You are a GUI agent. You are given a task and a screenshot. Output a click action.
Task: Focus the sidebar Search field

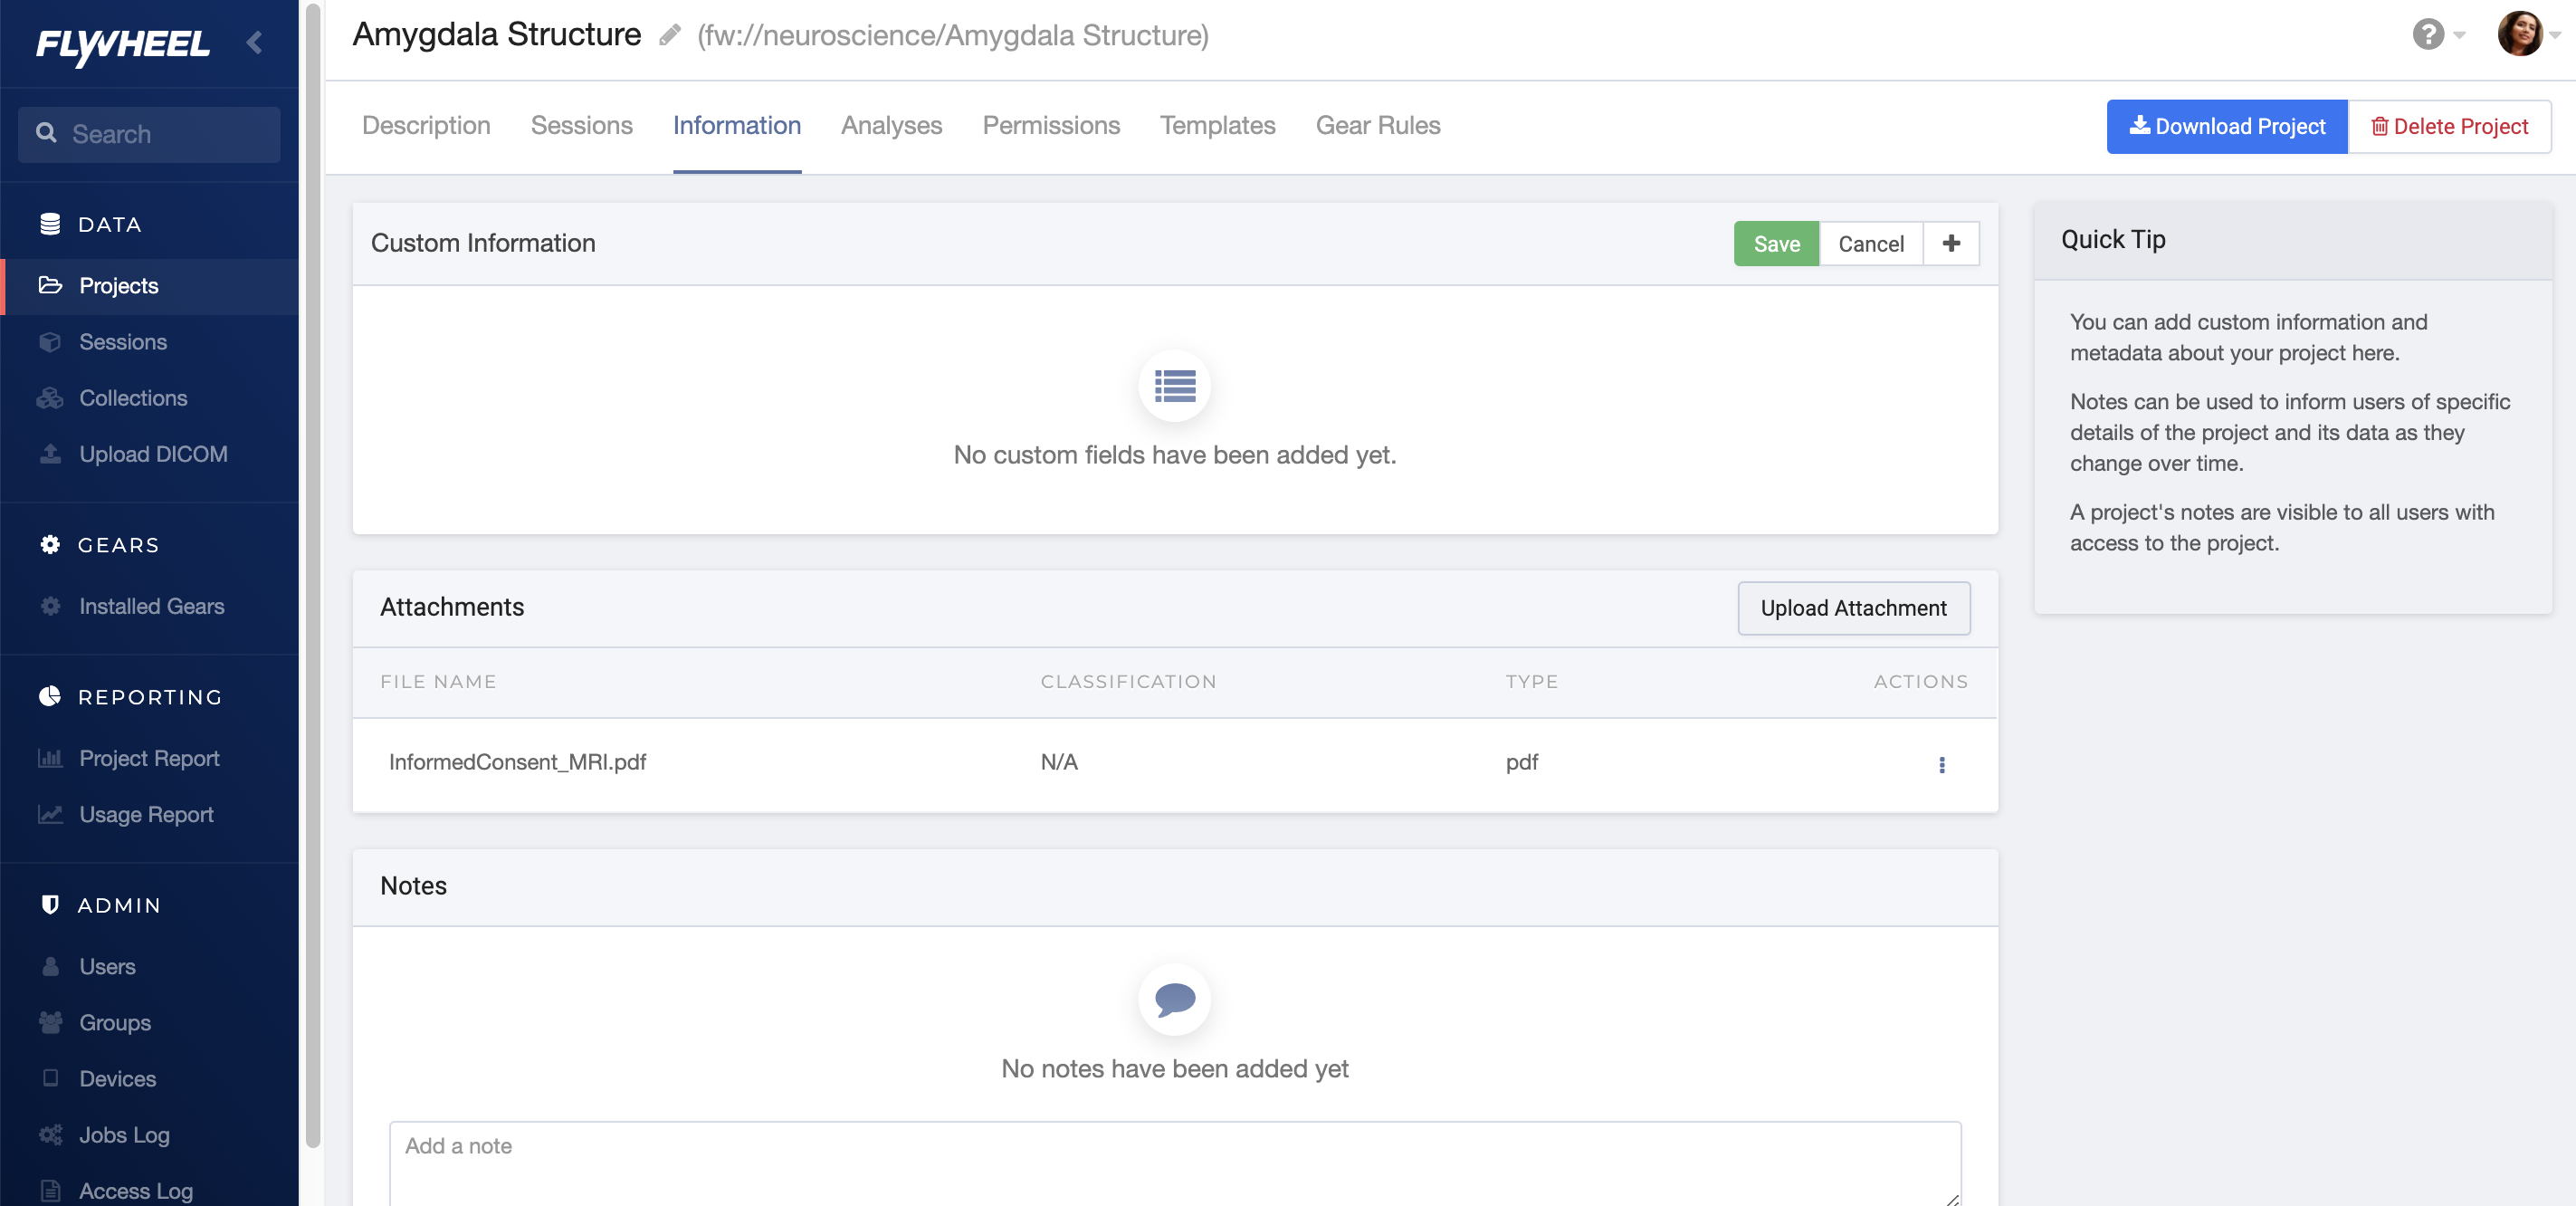coord(149,134)
